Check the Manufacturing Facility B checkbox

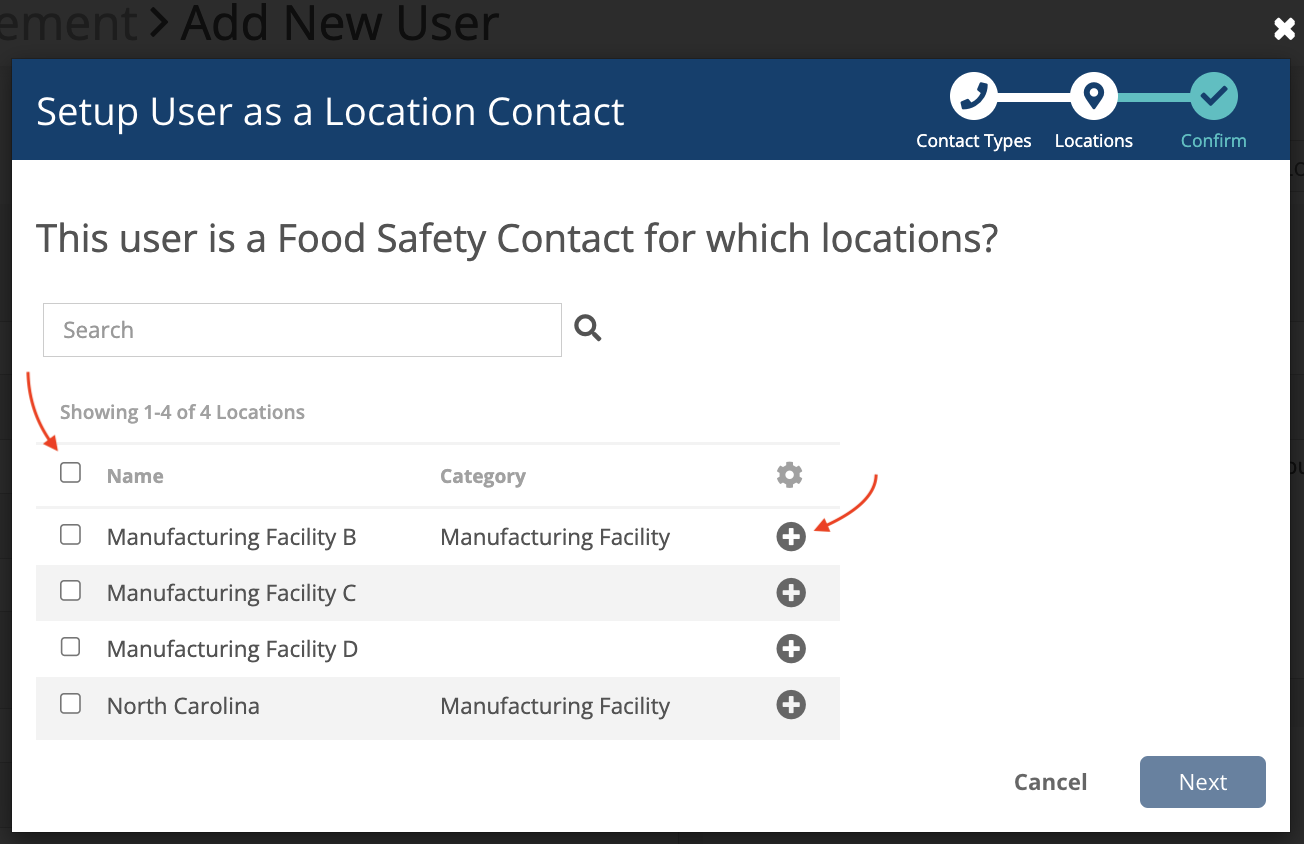coord(70,535)
